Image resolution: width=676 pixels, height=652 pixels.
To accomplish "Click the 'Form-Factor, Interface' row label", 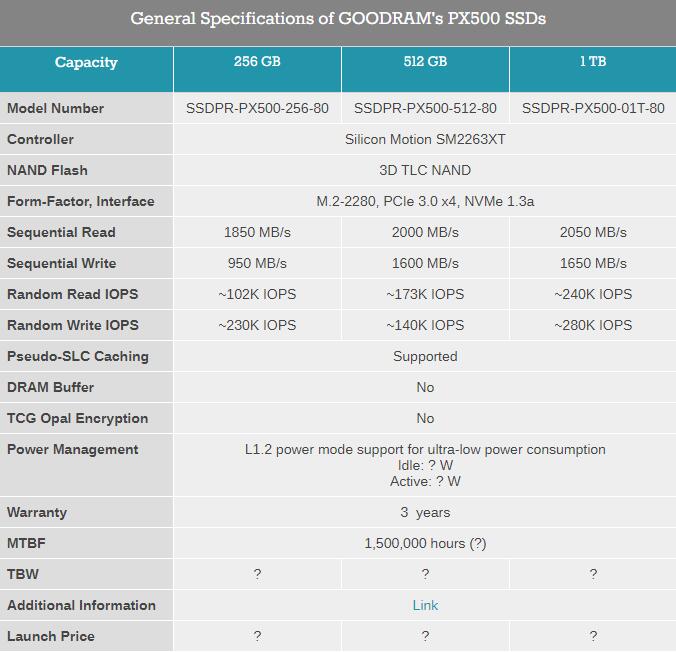I will coord(81,201).
